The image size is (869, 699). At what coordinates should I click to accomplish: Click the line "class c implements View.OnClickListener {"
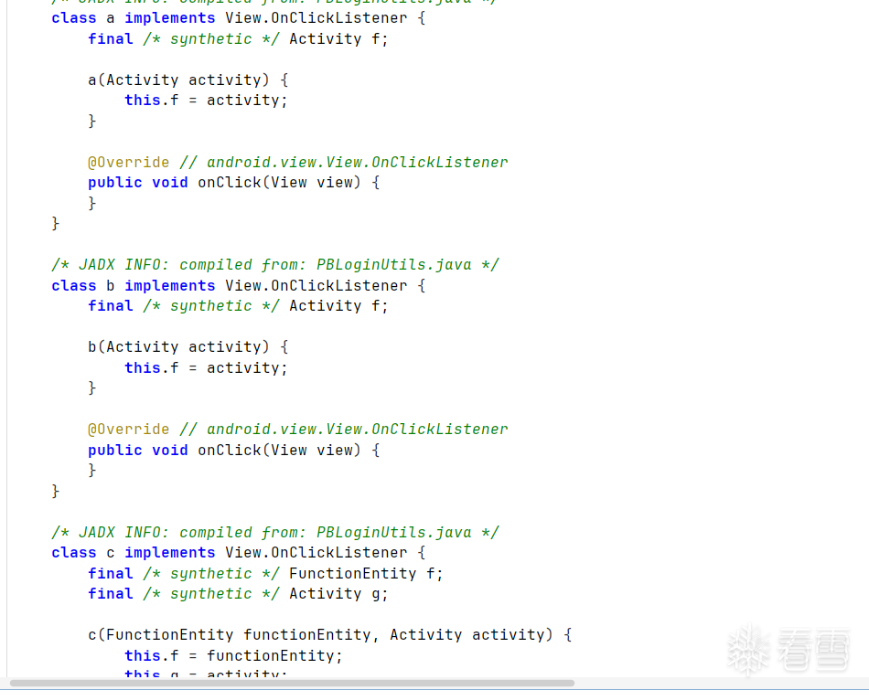[x=238, y=553]
